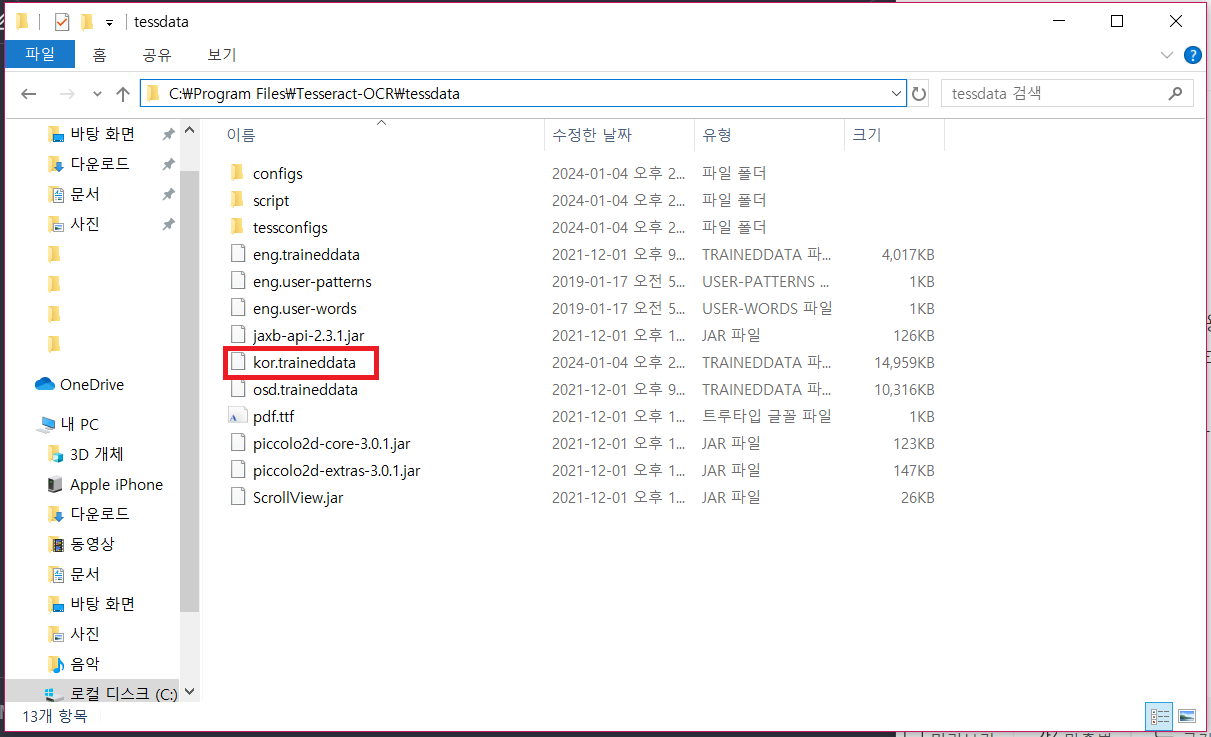1211x737 pixels.
Task: Click the refresh icon beside the address bar
Action: 919,93
